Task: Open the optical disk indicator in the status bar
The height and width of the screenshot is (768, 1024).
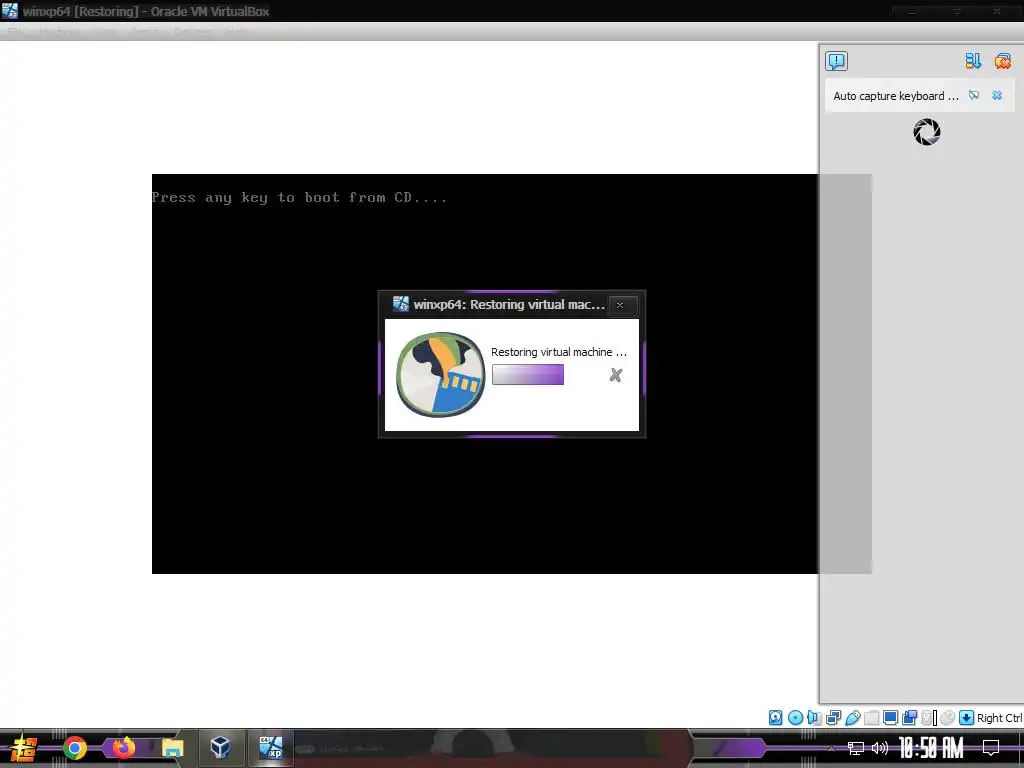Action: coord(795,718)
